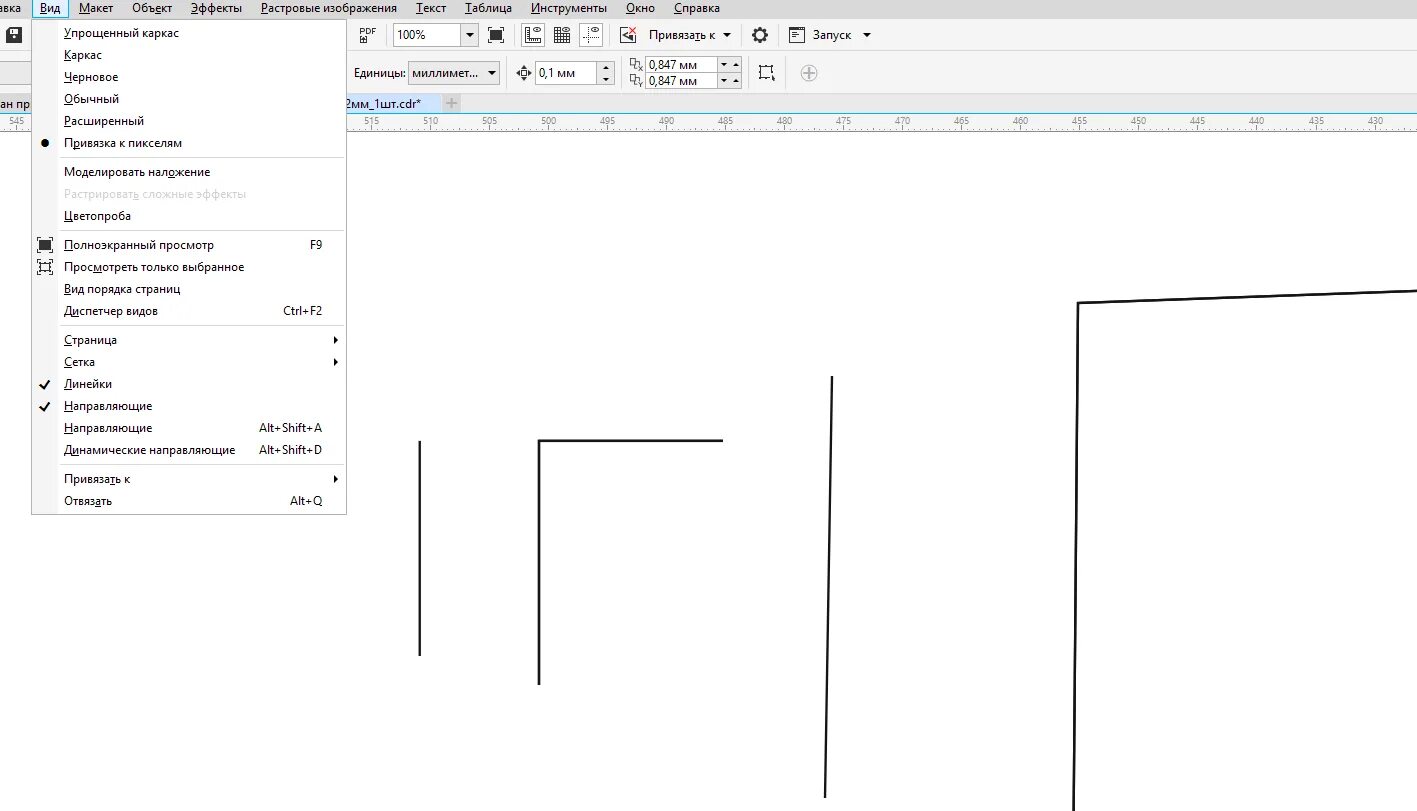
Task: Choose Отвязать (Alt+Q)
Action: [189, 501]
